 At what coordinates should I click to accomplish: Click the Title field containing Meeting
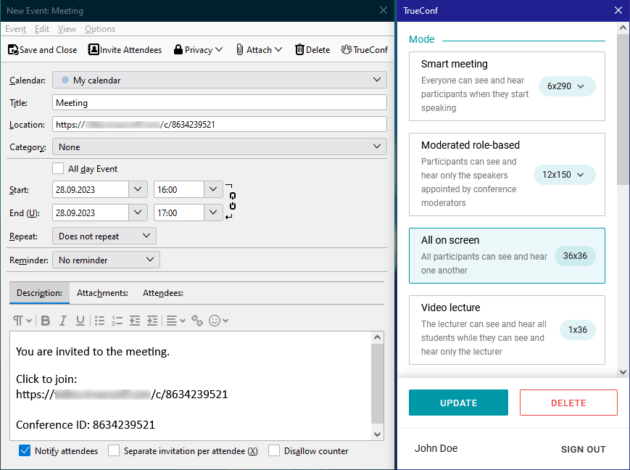click(219, 102)
